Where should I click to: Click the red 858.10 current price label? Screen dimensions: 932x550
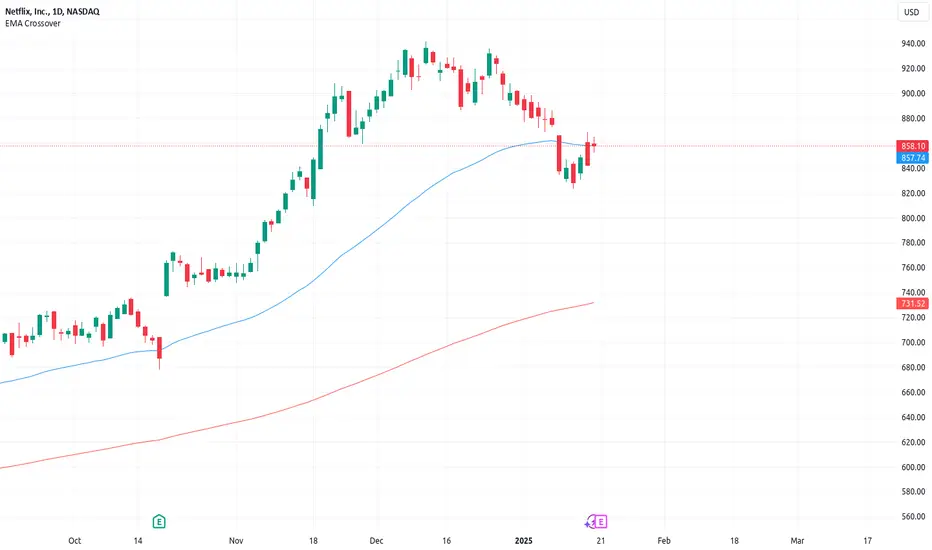click(912, 146)
